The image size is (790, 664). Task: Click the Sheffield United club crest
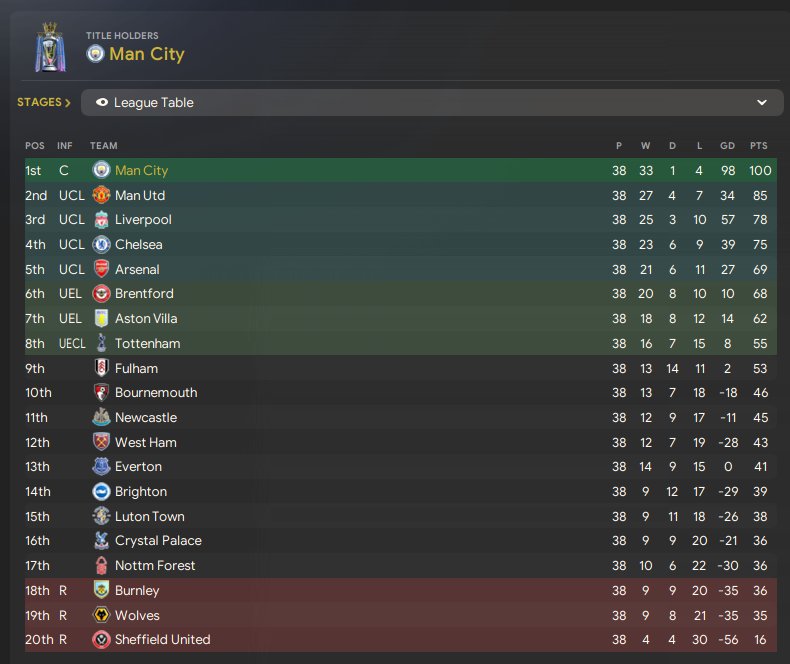101,639
